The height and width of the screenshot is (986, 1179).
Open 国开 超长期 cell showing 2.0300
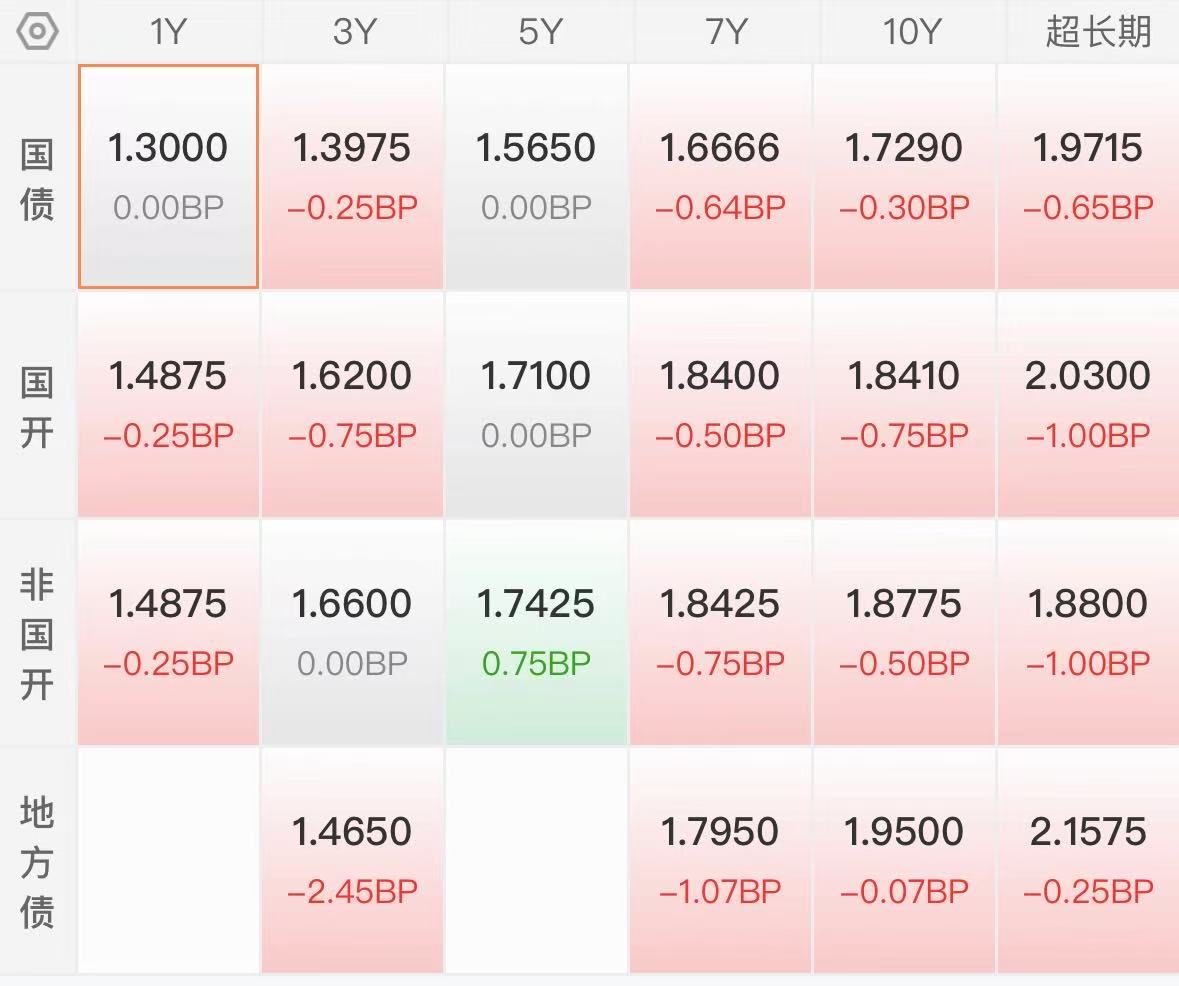tap(1088, 404)
